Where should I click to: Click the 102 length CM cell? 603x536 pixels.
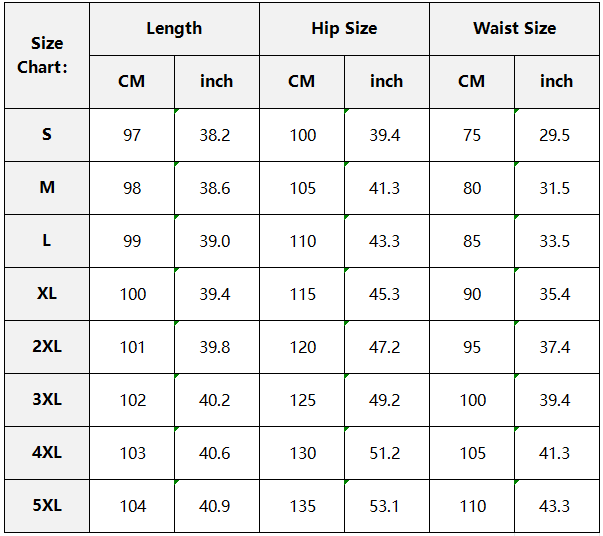pyautogui.click(x=132, y=400)
